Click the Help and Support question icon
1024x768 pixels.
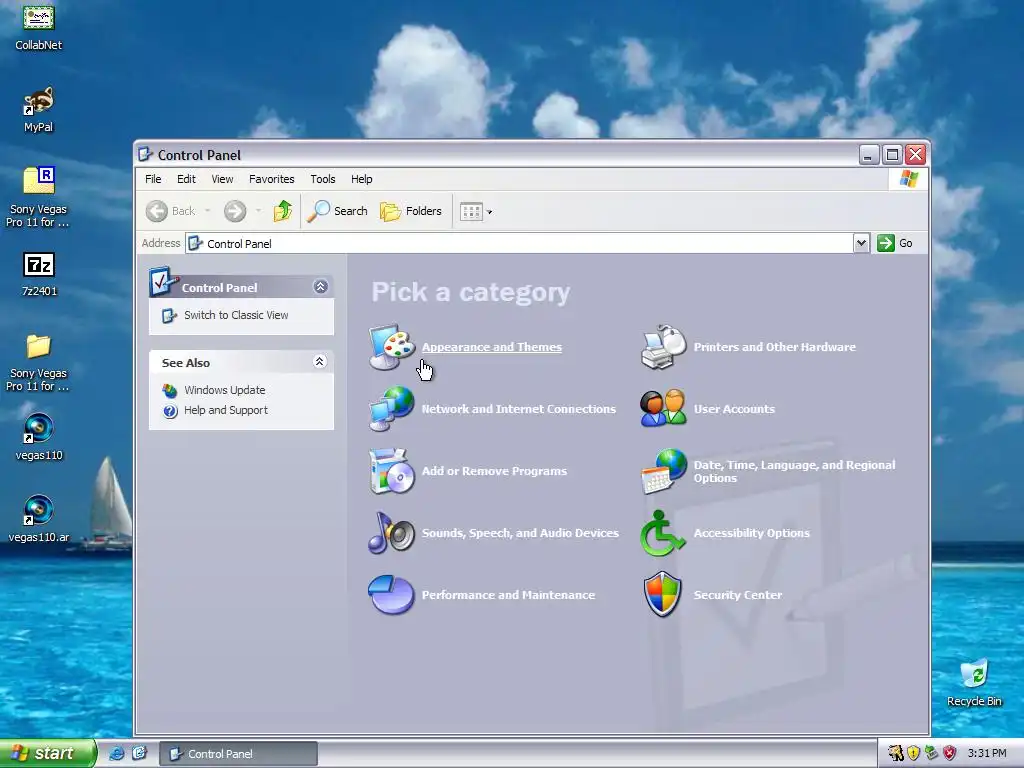[x=170, y=411]
